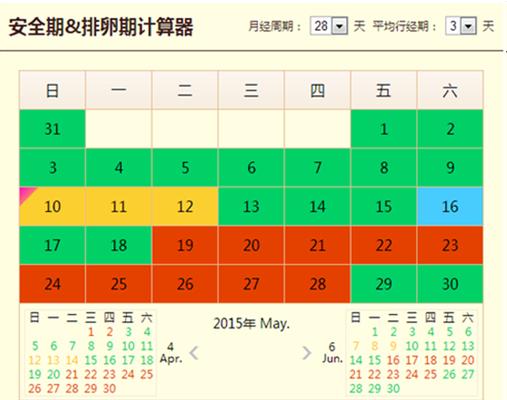
Task: Go to previous month with left arrow
Action: tap(194, 353)
